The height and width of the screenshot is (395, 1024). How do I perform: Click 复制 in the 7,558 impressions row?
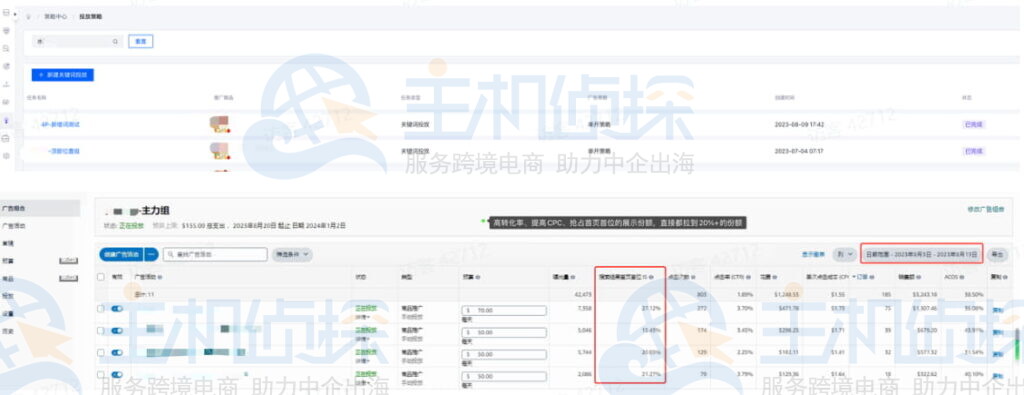(999, 310)
